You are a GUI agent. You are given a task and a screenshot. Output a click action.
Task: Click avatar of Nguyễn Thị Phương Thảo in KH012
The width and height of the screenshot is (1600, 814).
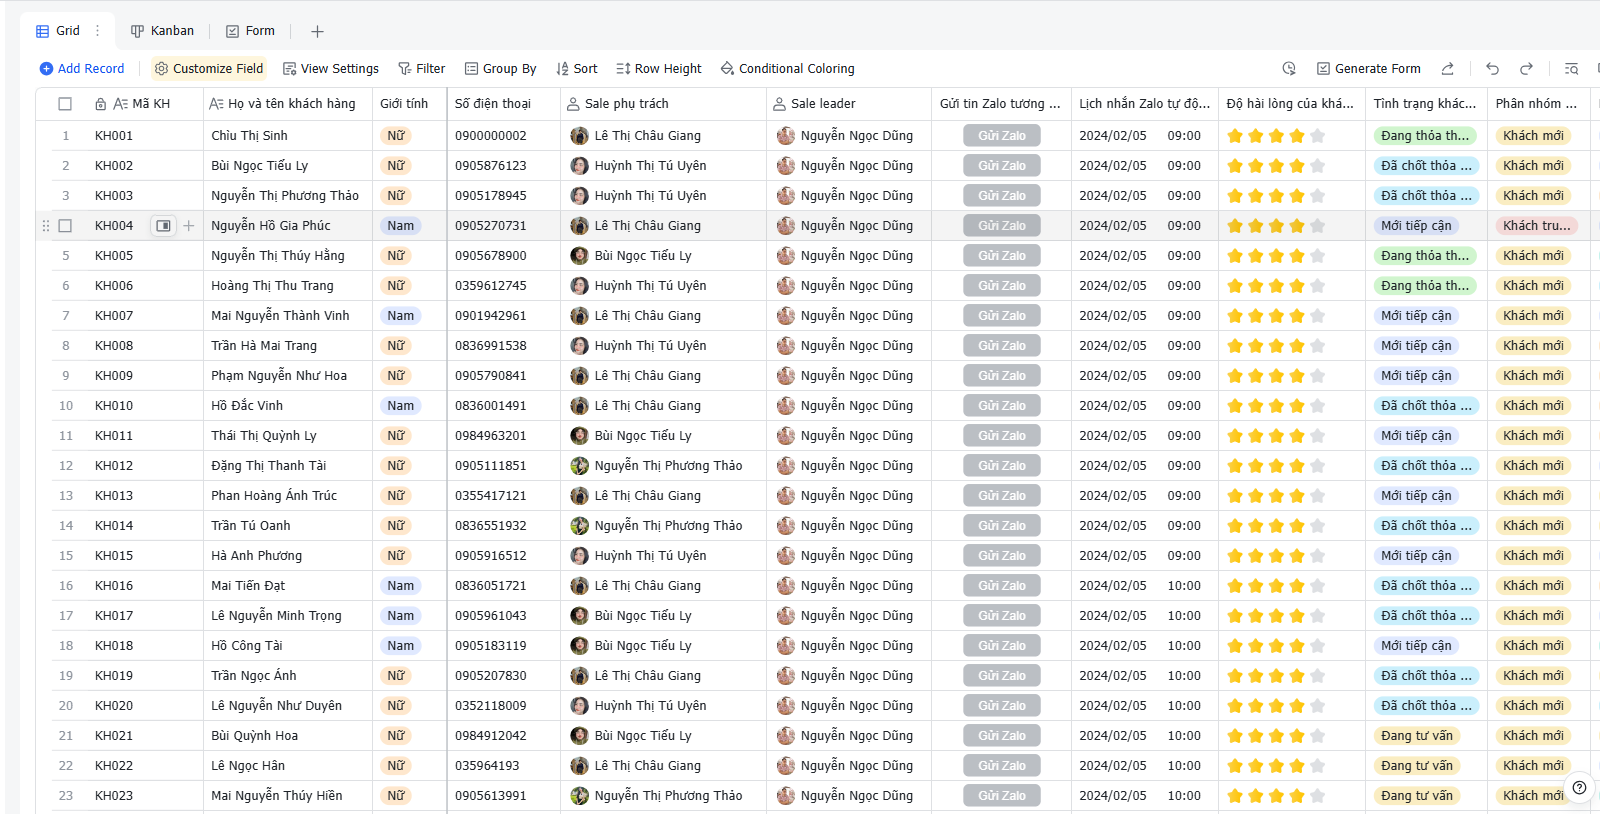pos(579,466)
